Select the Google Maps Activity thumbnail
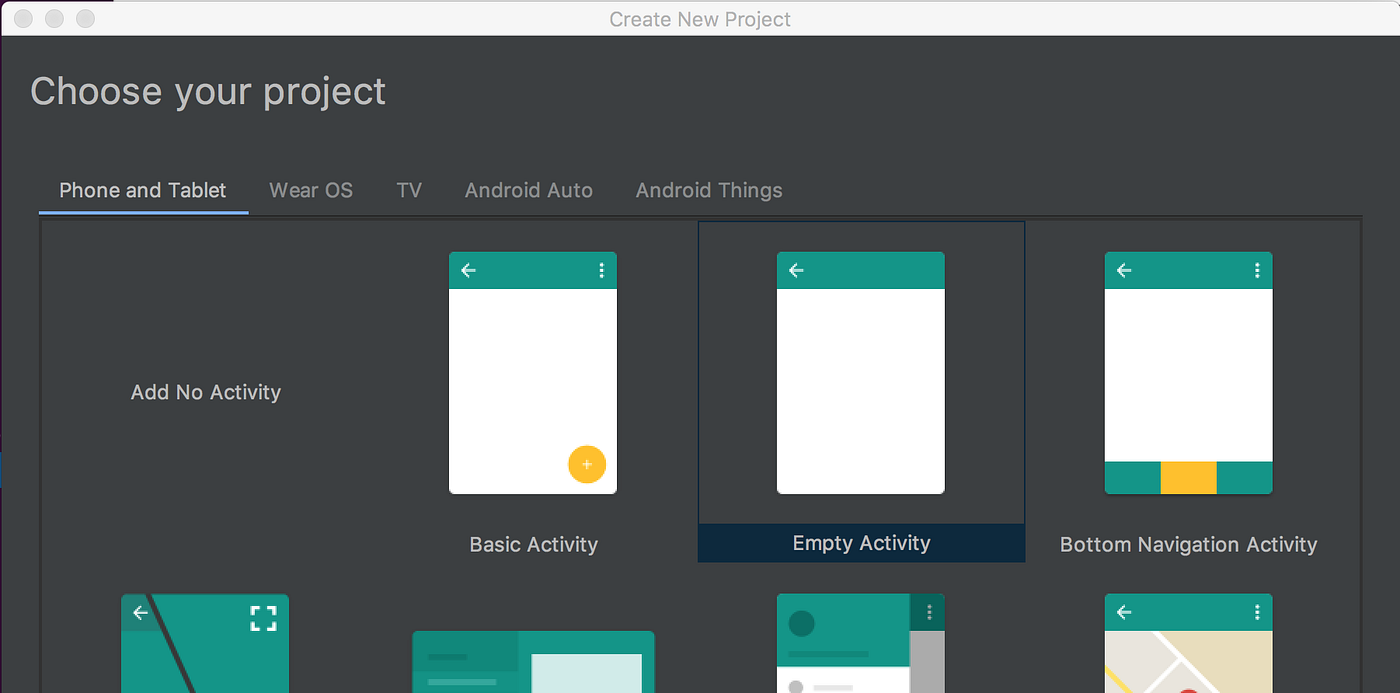The width and height of the screenshot is (1400, 693). [x=1189, y=643]
